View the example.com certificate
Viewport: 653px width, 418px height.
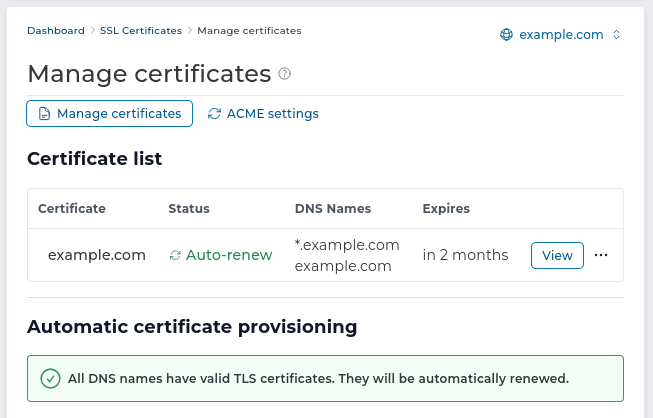click(x=557, y=255)
